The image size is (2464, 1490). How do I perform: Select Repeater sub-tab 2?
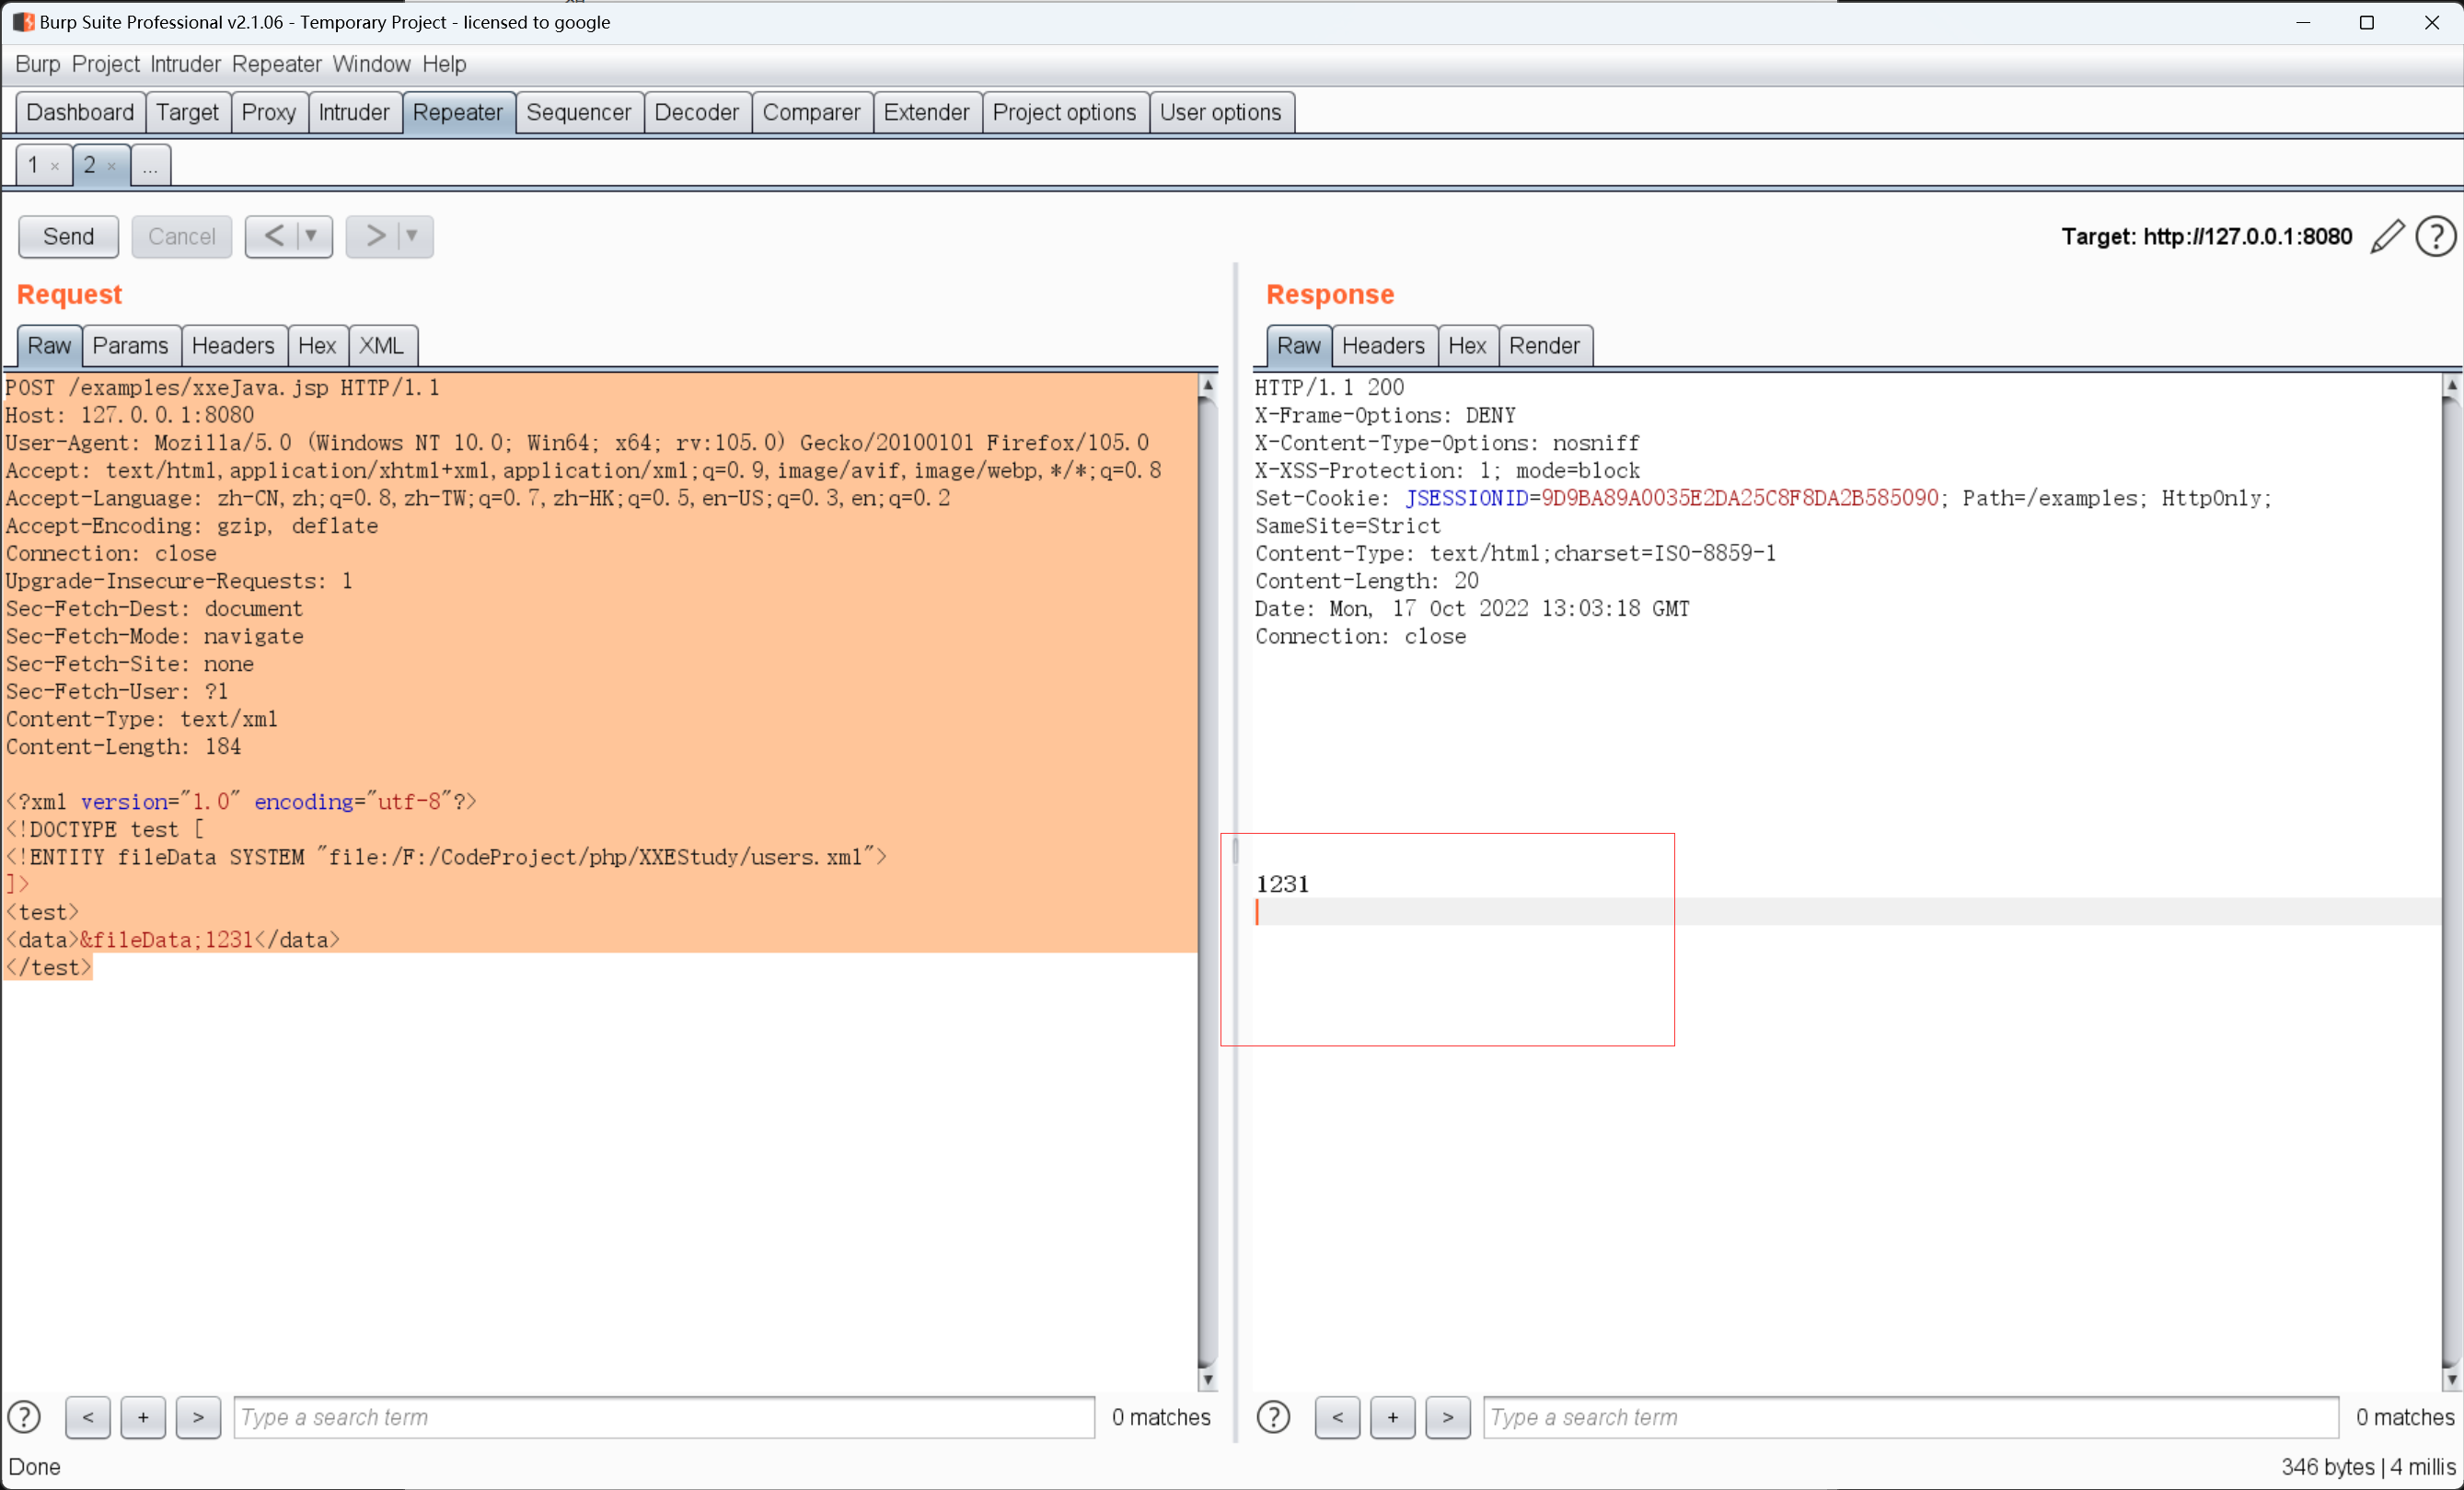click(90, 165)
